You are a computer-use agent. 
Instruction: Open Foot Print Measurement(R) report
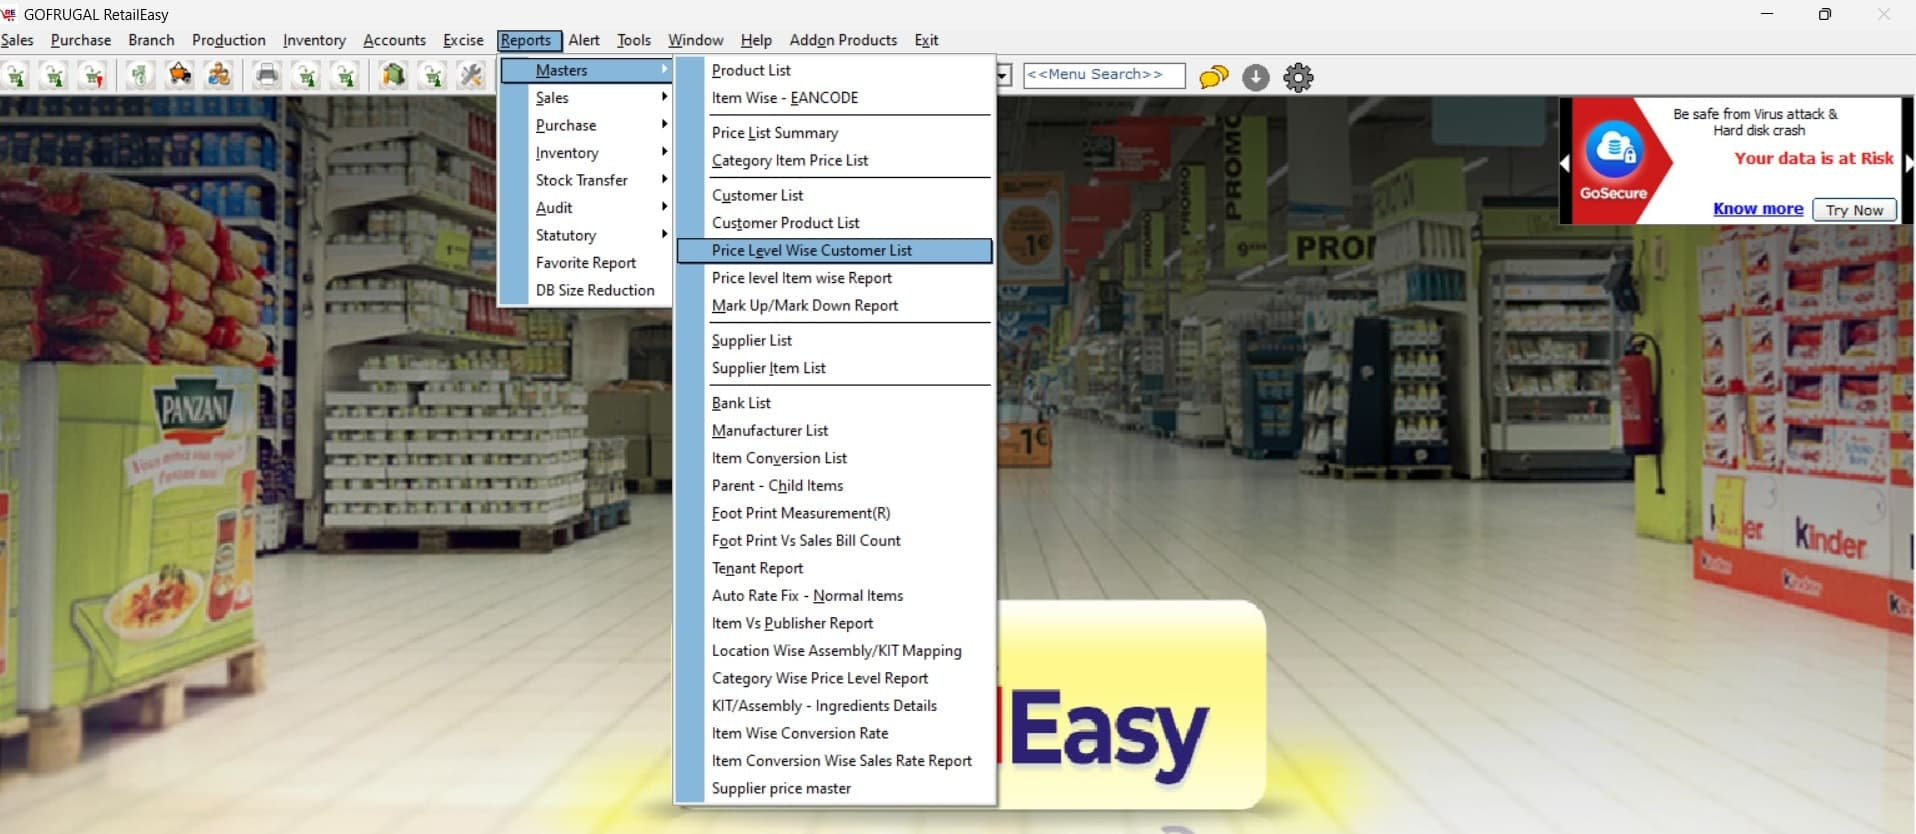[834, 513]
